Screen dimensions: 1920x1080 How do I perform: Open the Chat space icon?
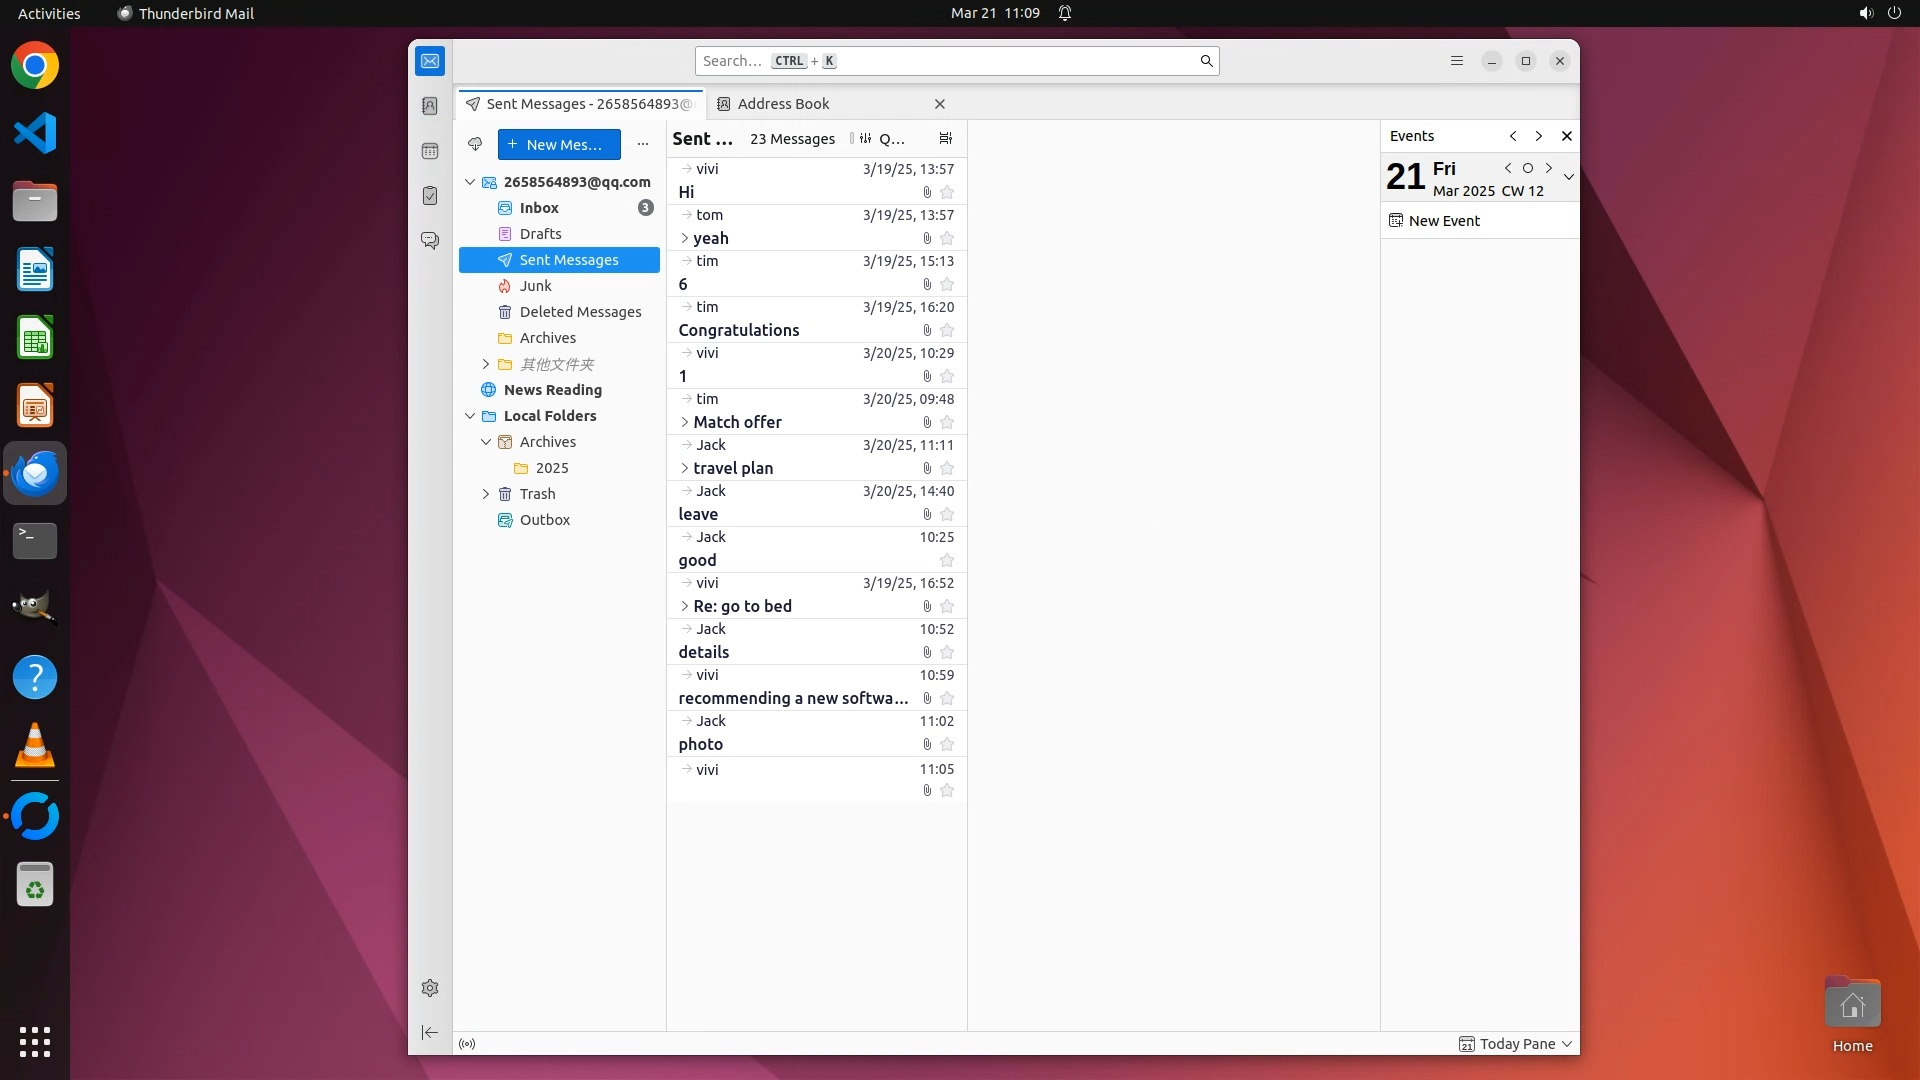pos(430,241)
